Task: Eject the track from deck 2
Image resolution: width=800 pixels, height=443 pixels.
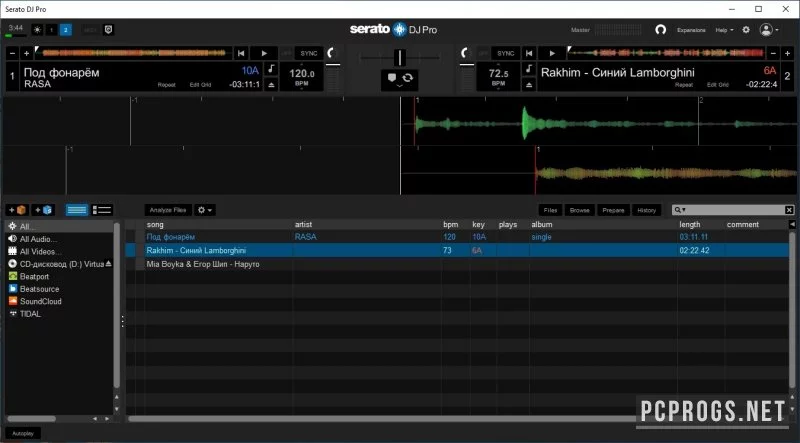Action: (529, 85)
